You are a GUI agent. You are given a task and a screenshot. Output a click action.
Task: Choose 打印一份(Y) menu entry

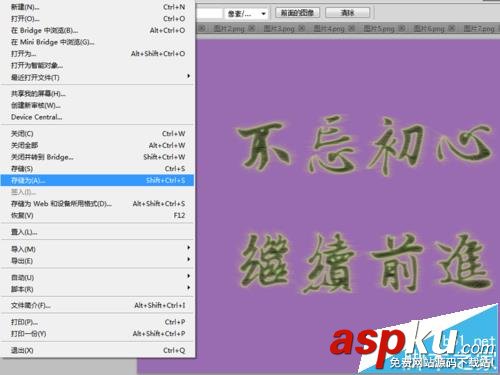click(97, 334)
